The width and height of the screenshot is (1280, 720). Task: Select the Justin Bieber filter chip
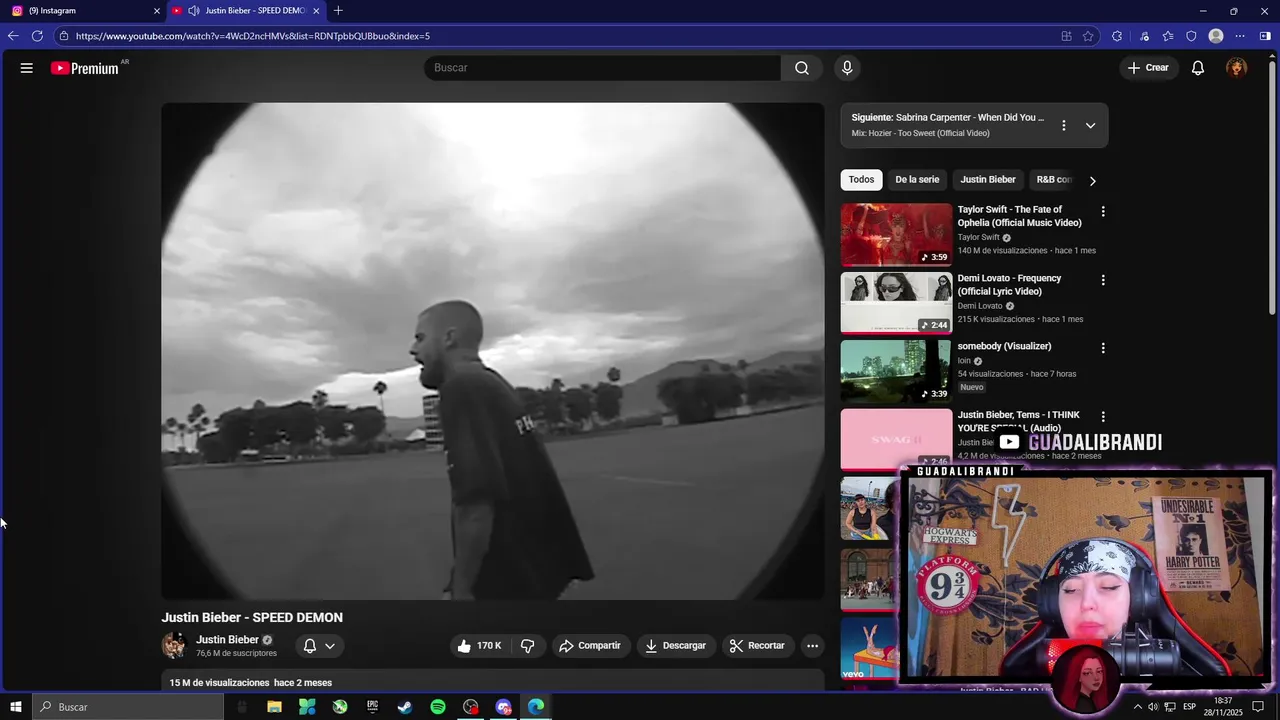(988, 180)
